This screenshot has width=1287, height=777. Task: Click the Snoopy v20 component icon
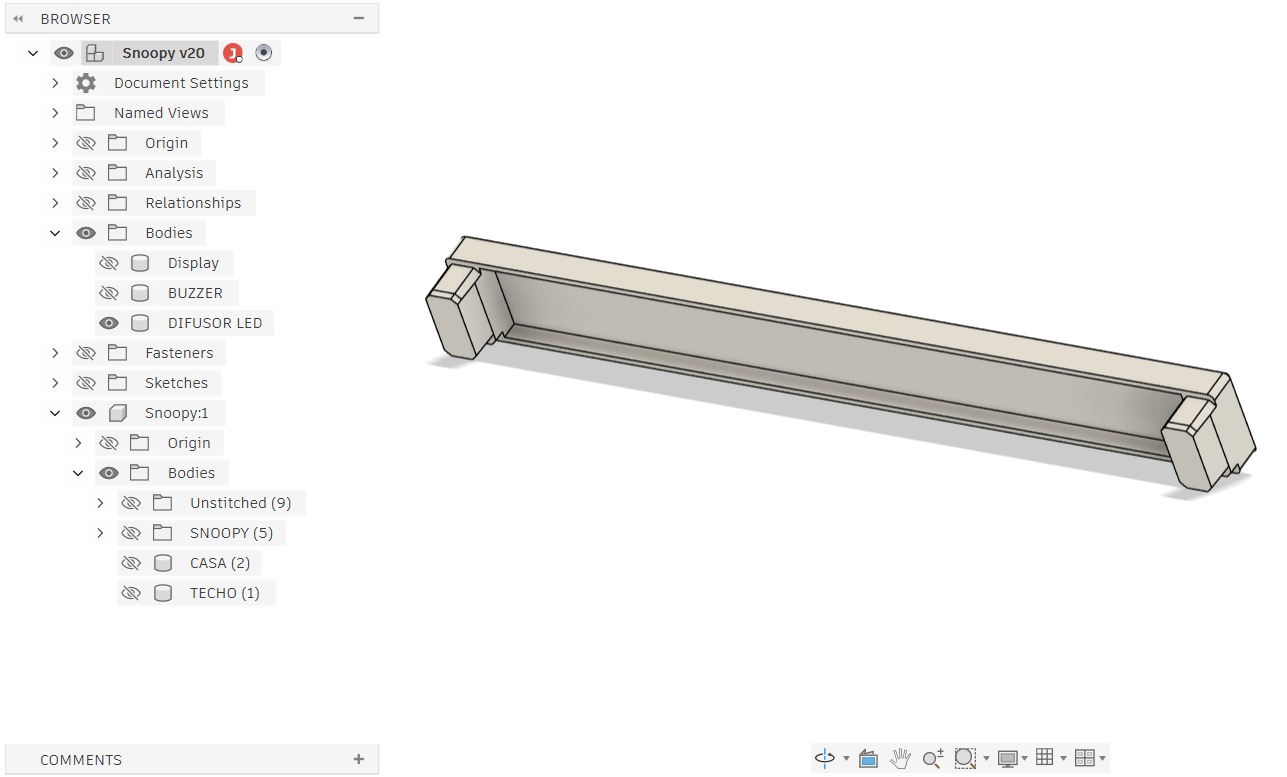tap(94, 53)
